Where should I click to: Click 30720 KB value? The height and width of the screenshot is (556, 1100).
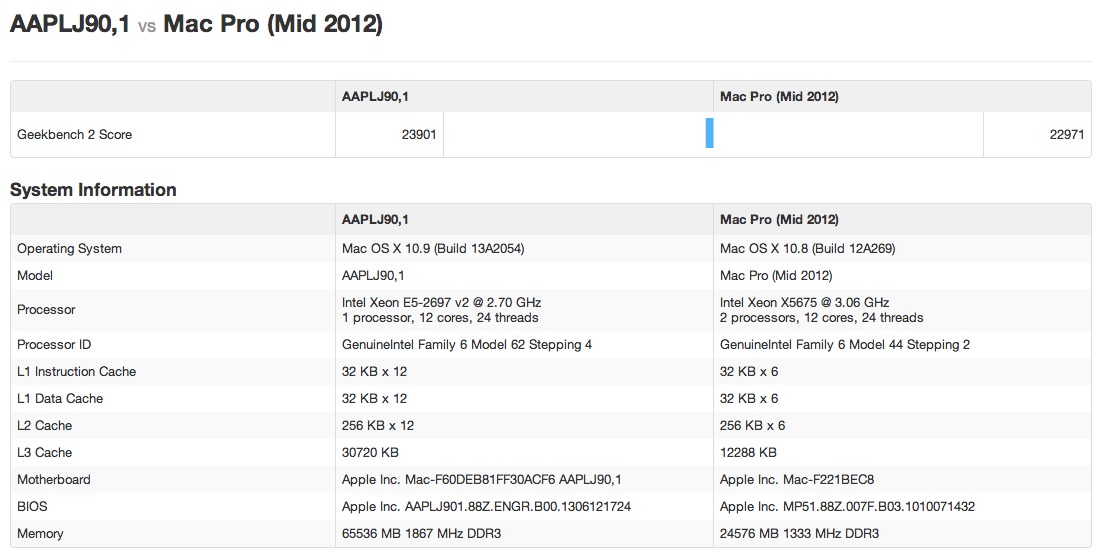click(370, 453)
